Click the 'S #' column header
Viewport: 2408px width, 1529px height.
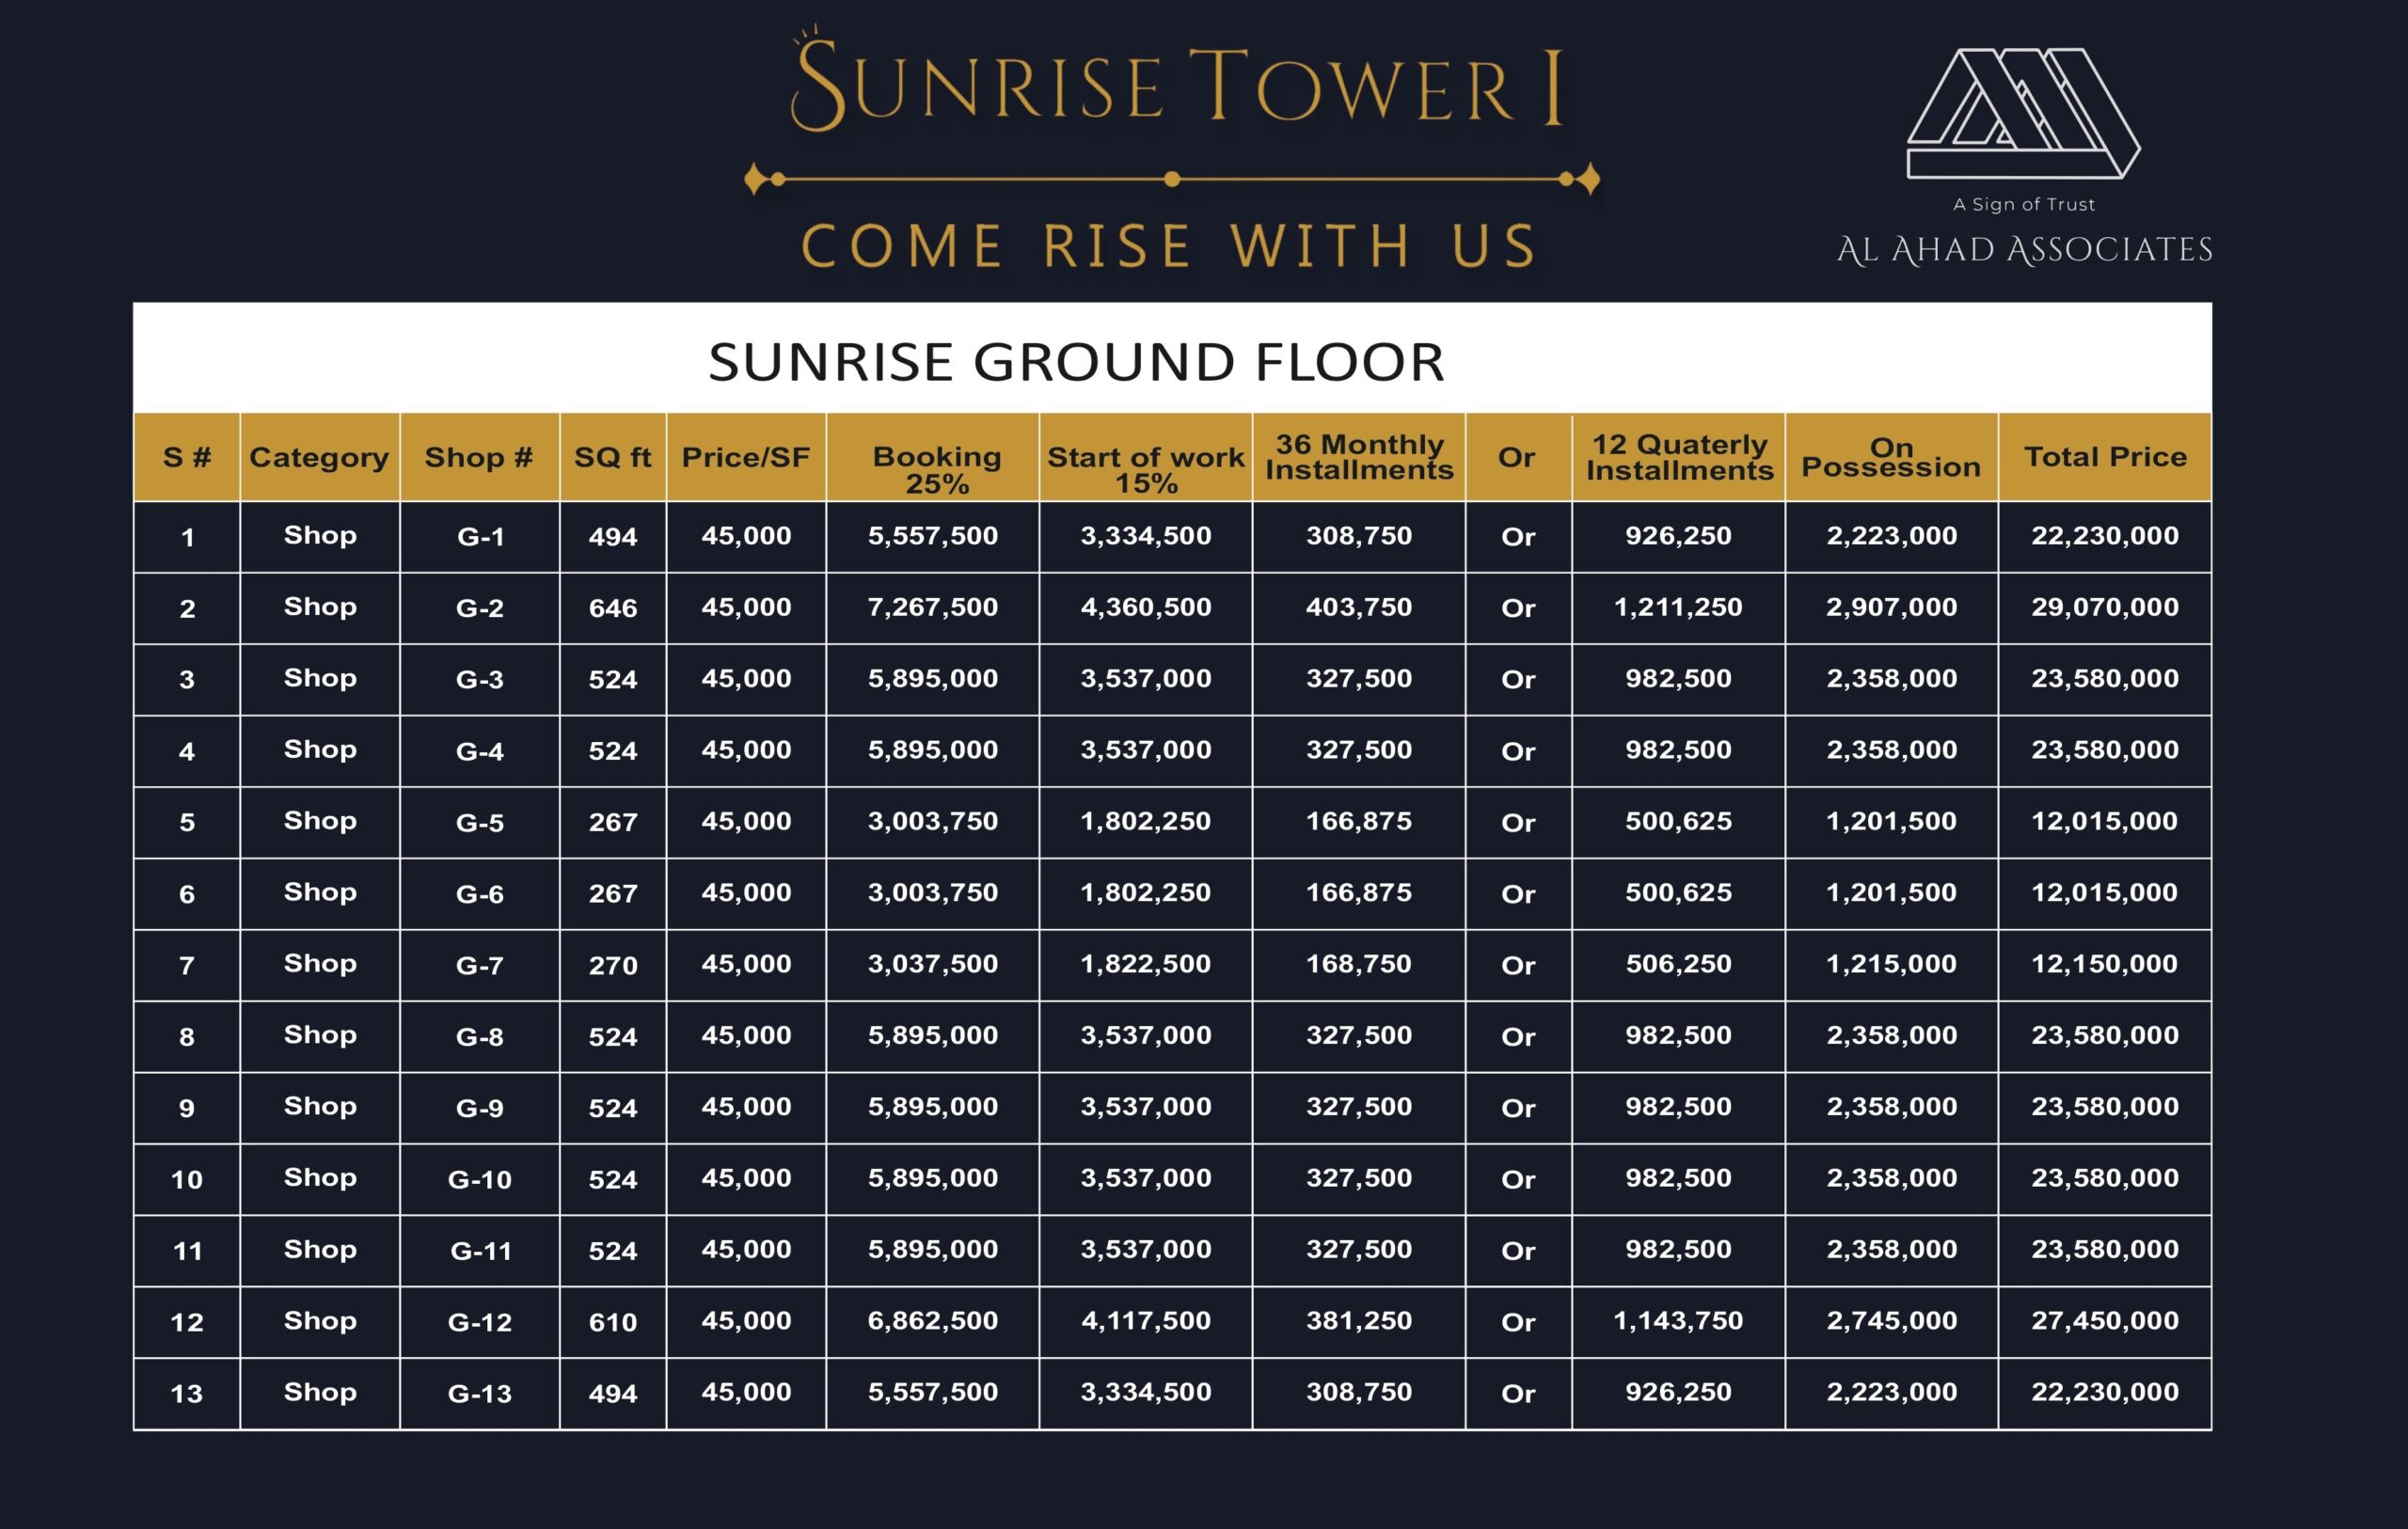[x=187, y=457]
